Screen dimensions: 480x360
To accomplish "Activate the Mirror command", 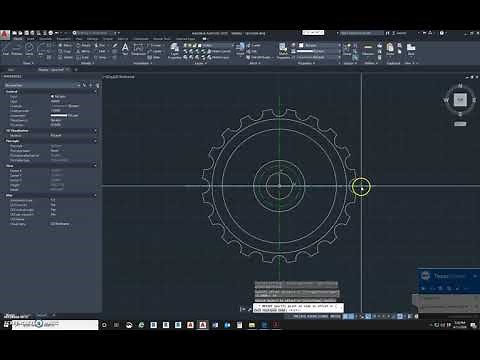I will [x=83, y=51].
